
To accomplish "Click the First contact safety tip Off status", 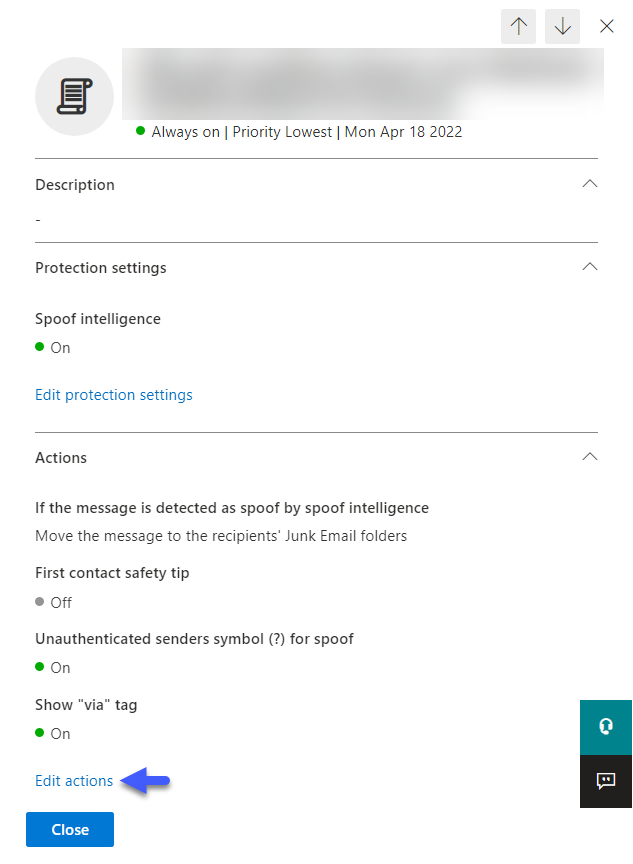I will pos(53,602).
